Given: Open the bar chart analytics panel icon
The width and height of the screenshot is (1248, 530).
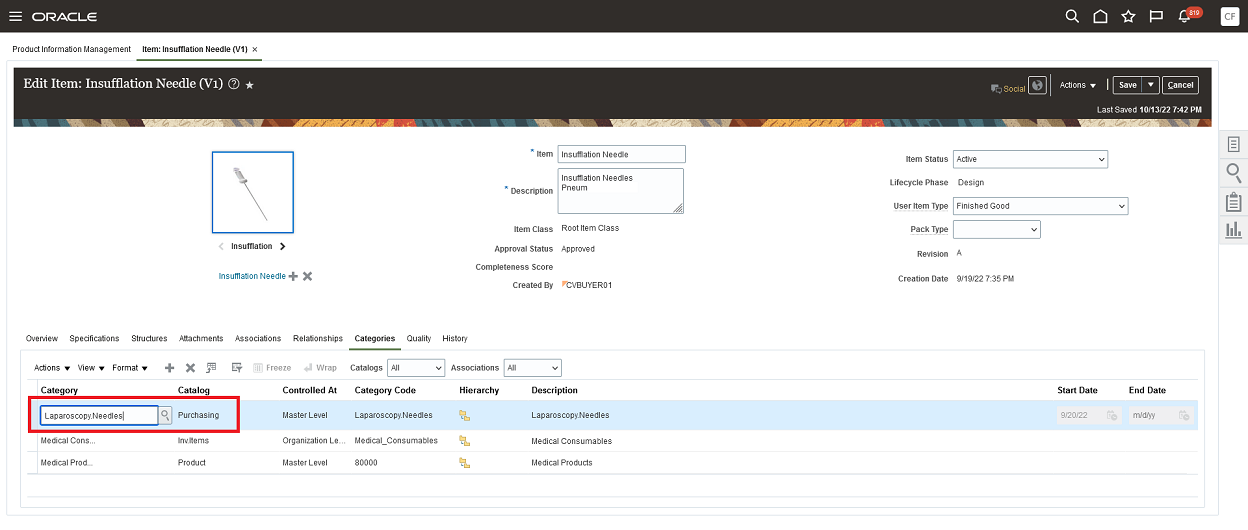Looking at the screenshot, I should (x=1234, y=229).
